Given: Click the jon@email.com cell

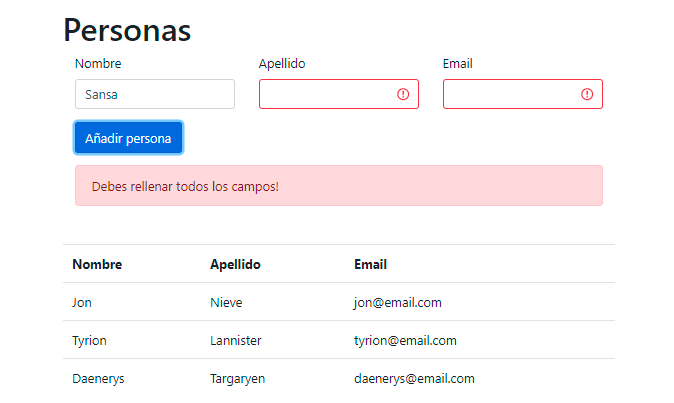Looking at the screenshot, I should (397, 302).
